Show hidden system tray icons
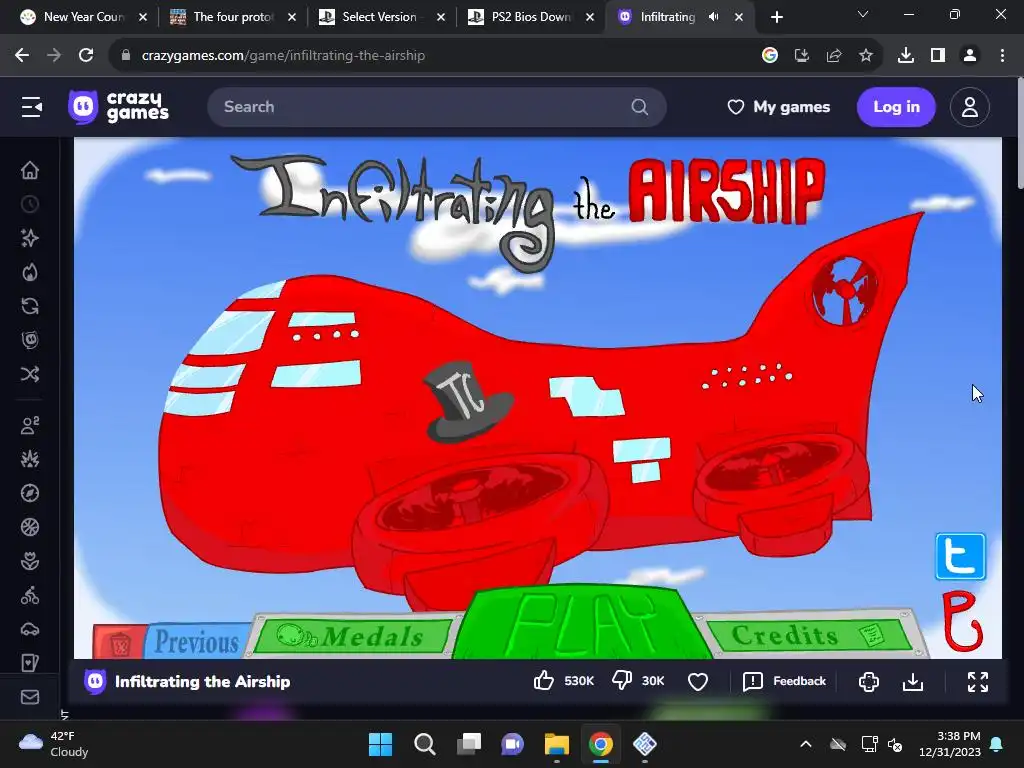 [x=806, y=744]
